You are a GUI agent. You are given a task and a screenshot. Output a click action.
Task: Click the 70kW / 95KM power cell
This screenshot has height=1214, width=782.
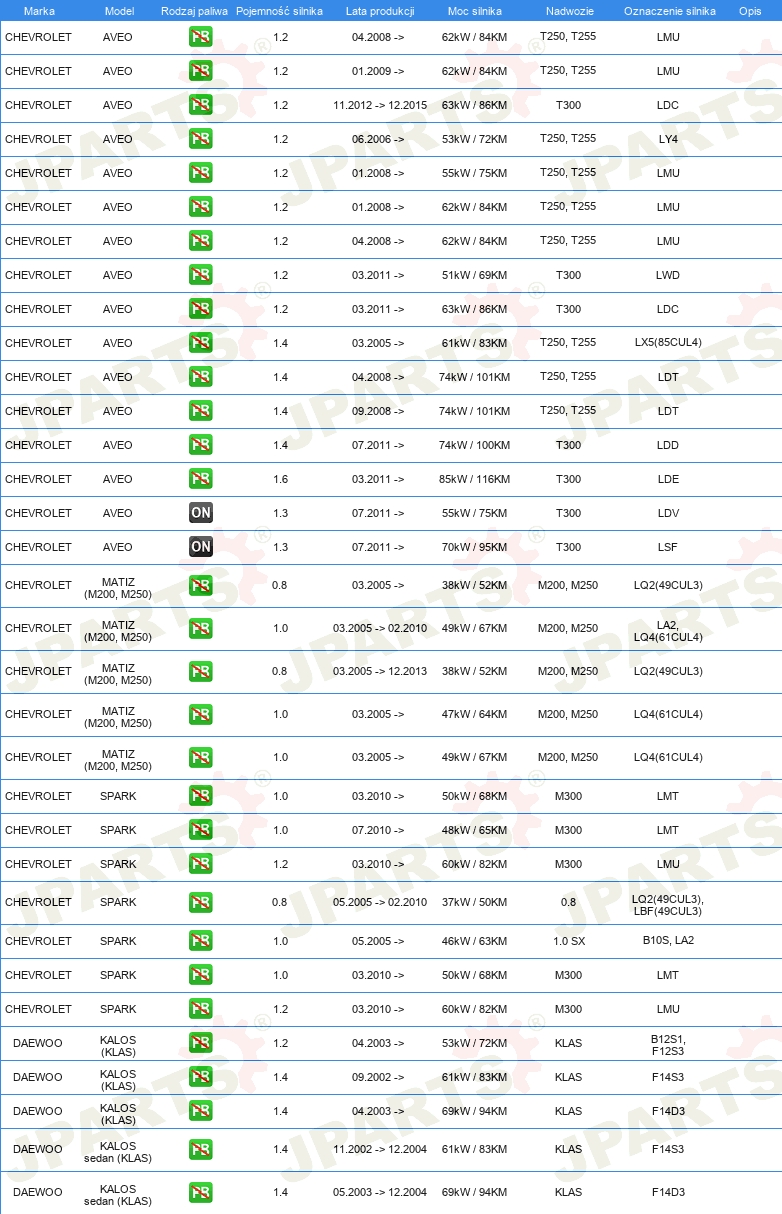[x=475, y=547]
